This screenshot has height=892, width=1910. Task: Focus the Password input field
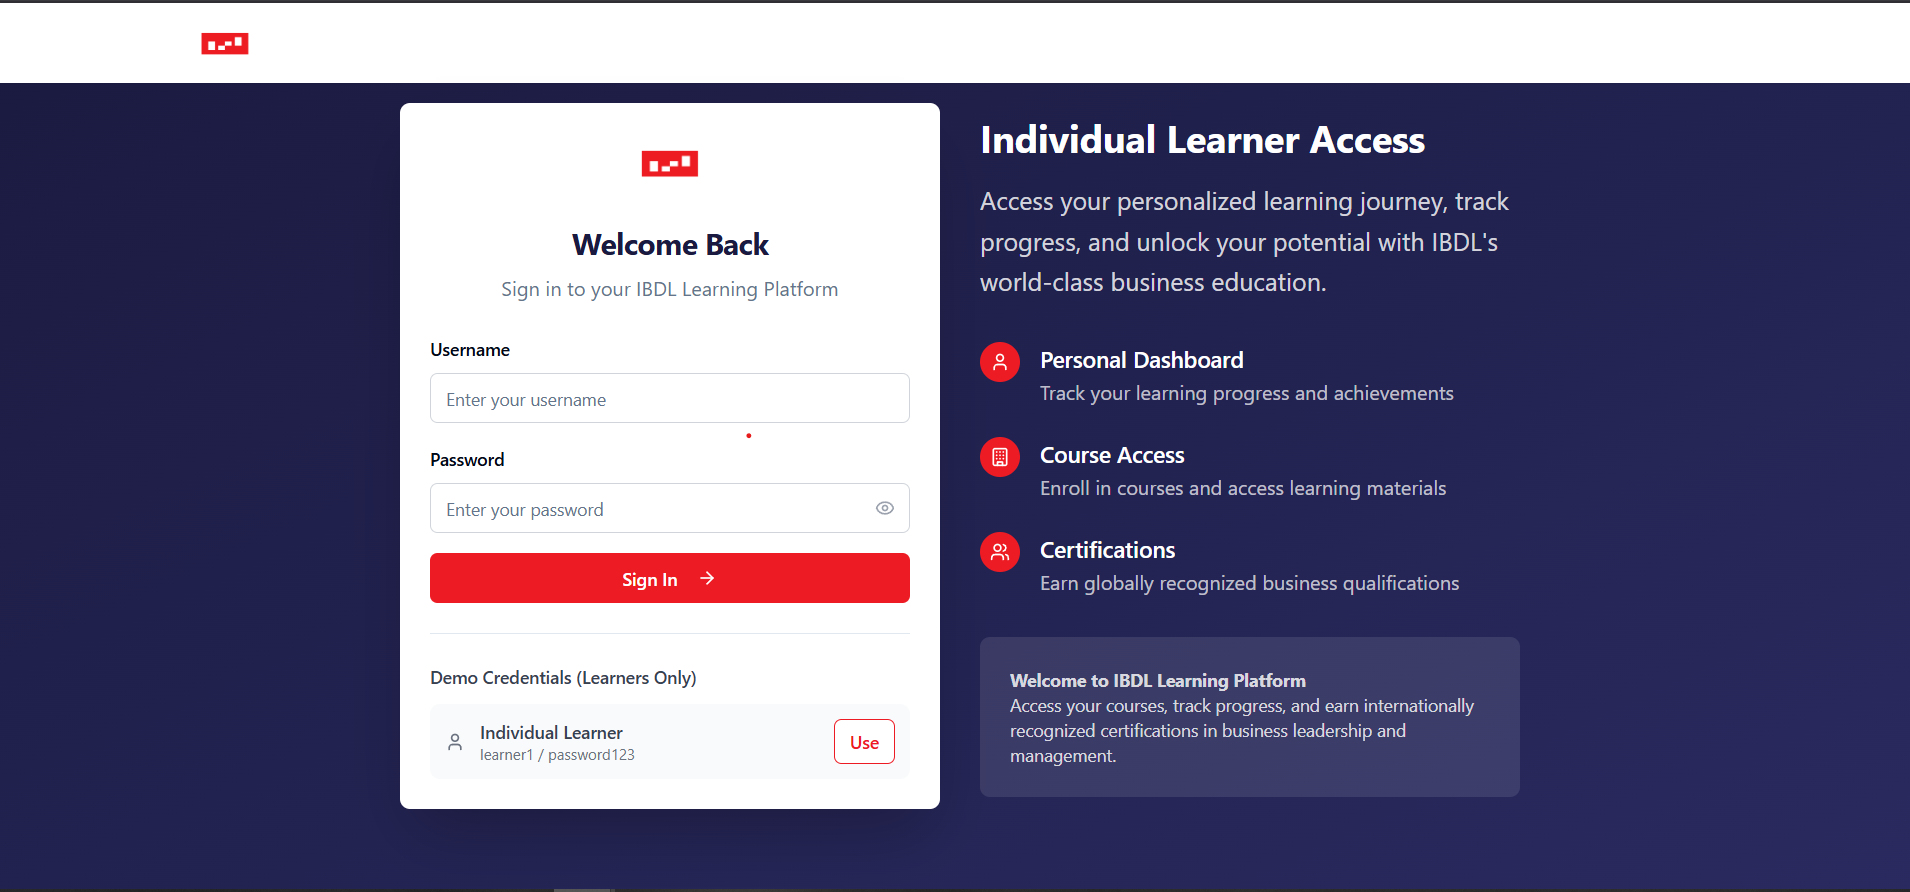(x=650, y=509)
